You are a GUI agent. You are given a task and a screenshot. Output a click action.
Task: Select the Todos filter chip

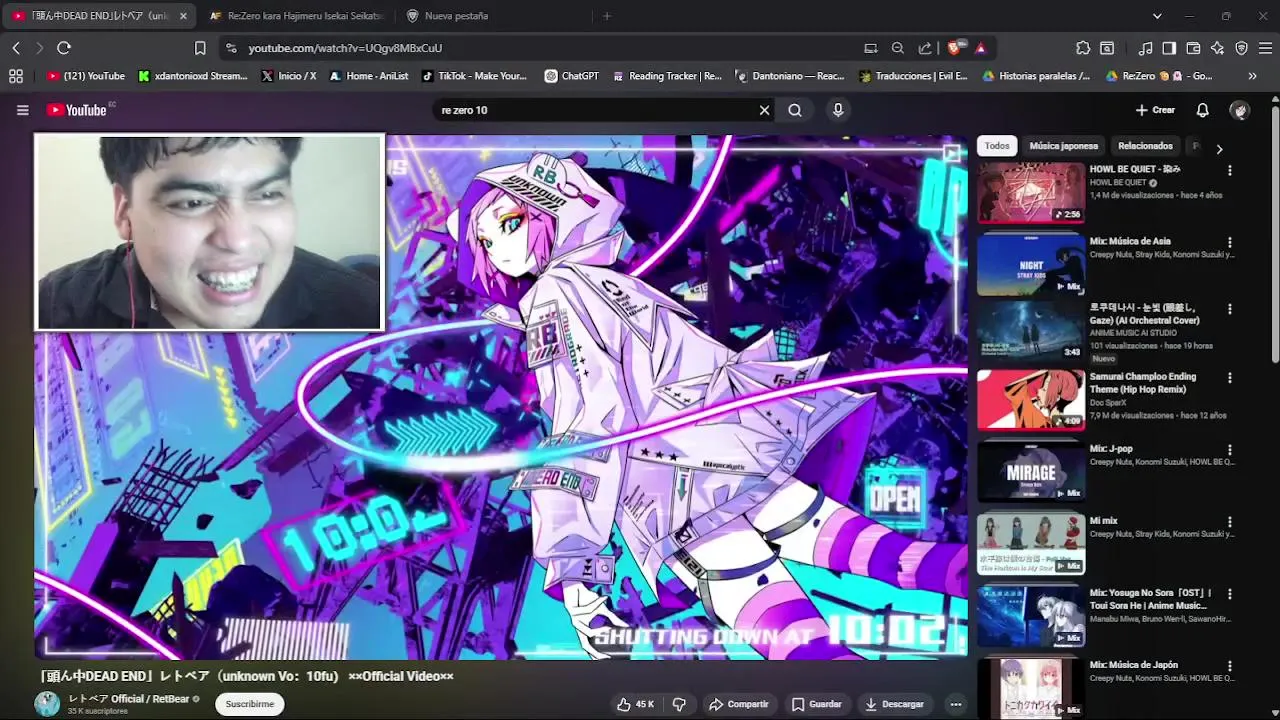point(997,146)
